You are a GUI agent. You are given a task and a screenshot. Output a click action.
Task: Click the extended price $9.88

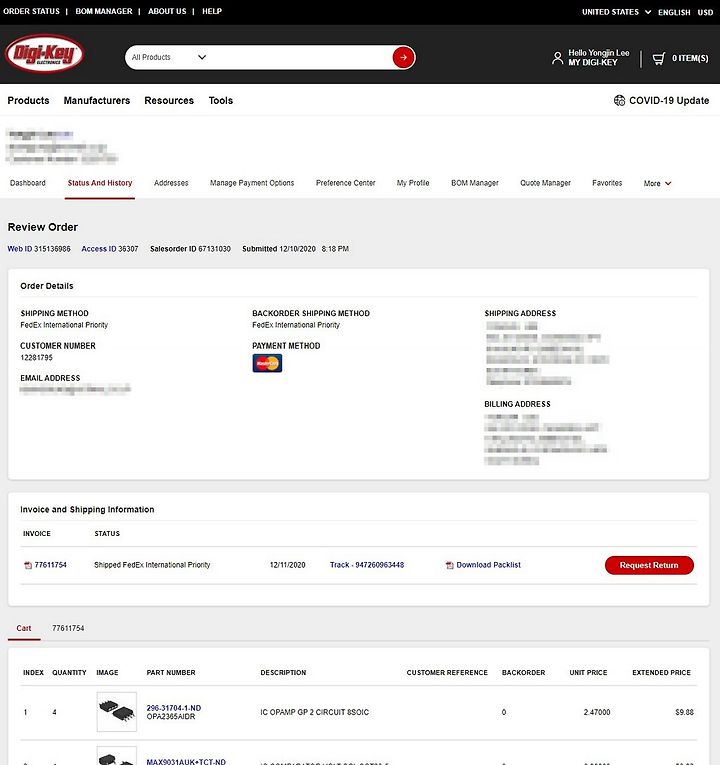(684, 712)
